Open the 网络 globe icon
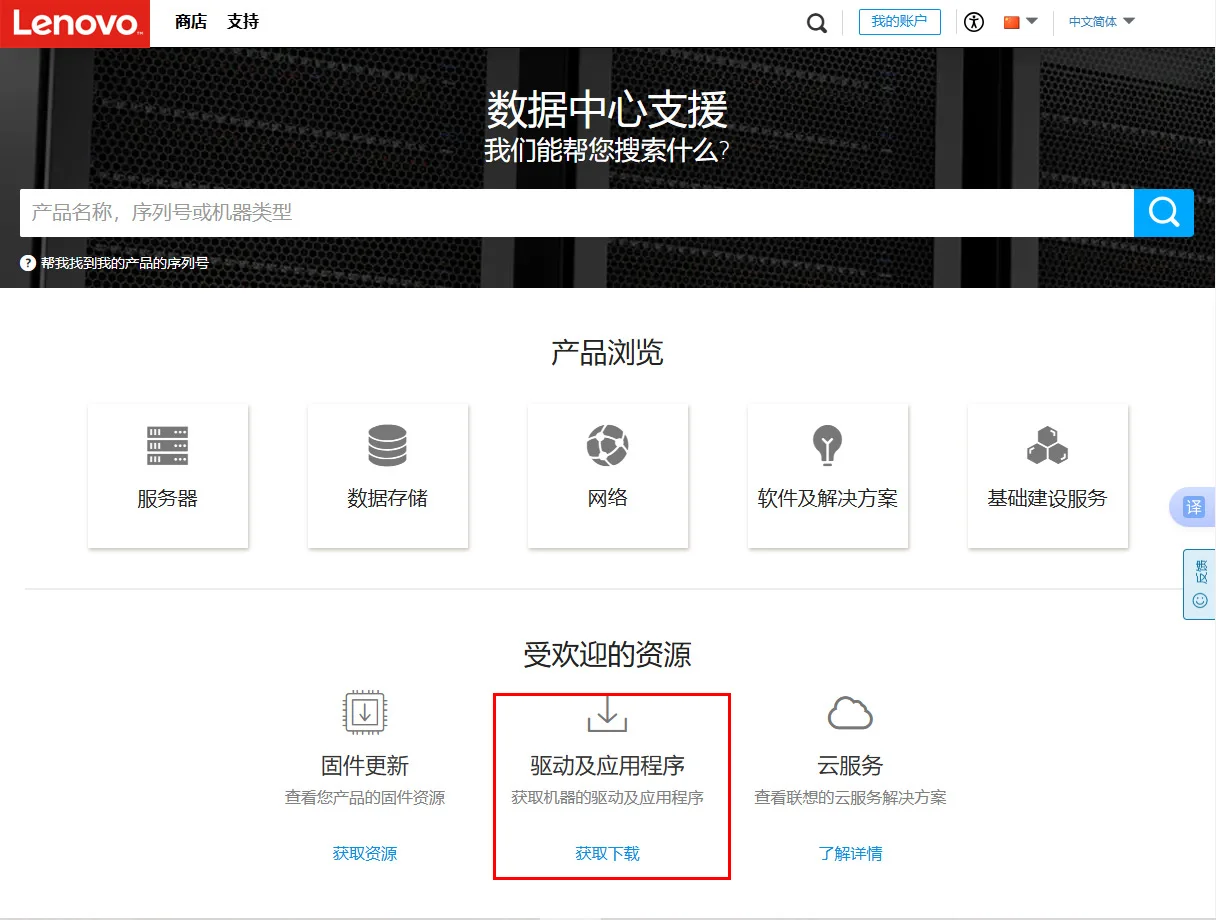Screen dimensions: 1216x920 coord(607,445)
